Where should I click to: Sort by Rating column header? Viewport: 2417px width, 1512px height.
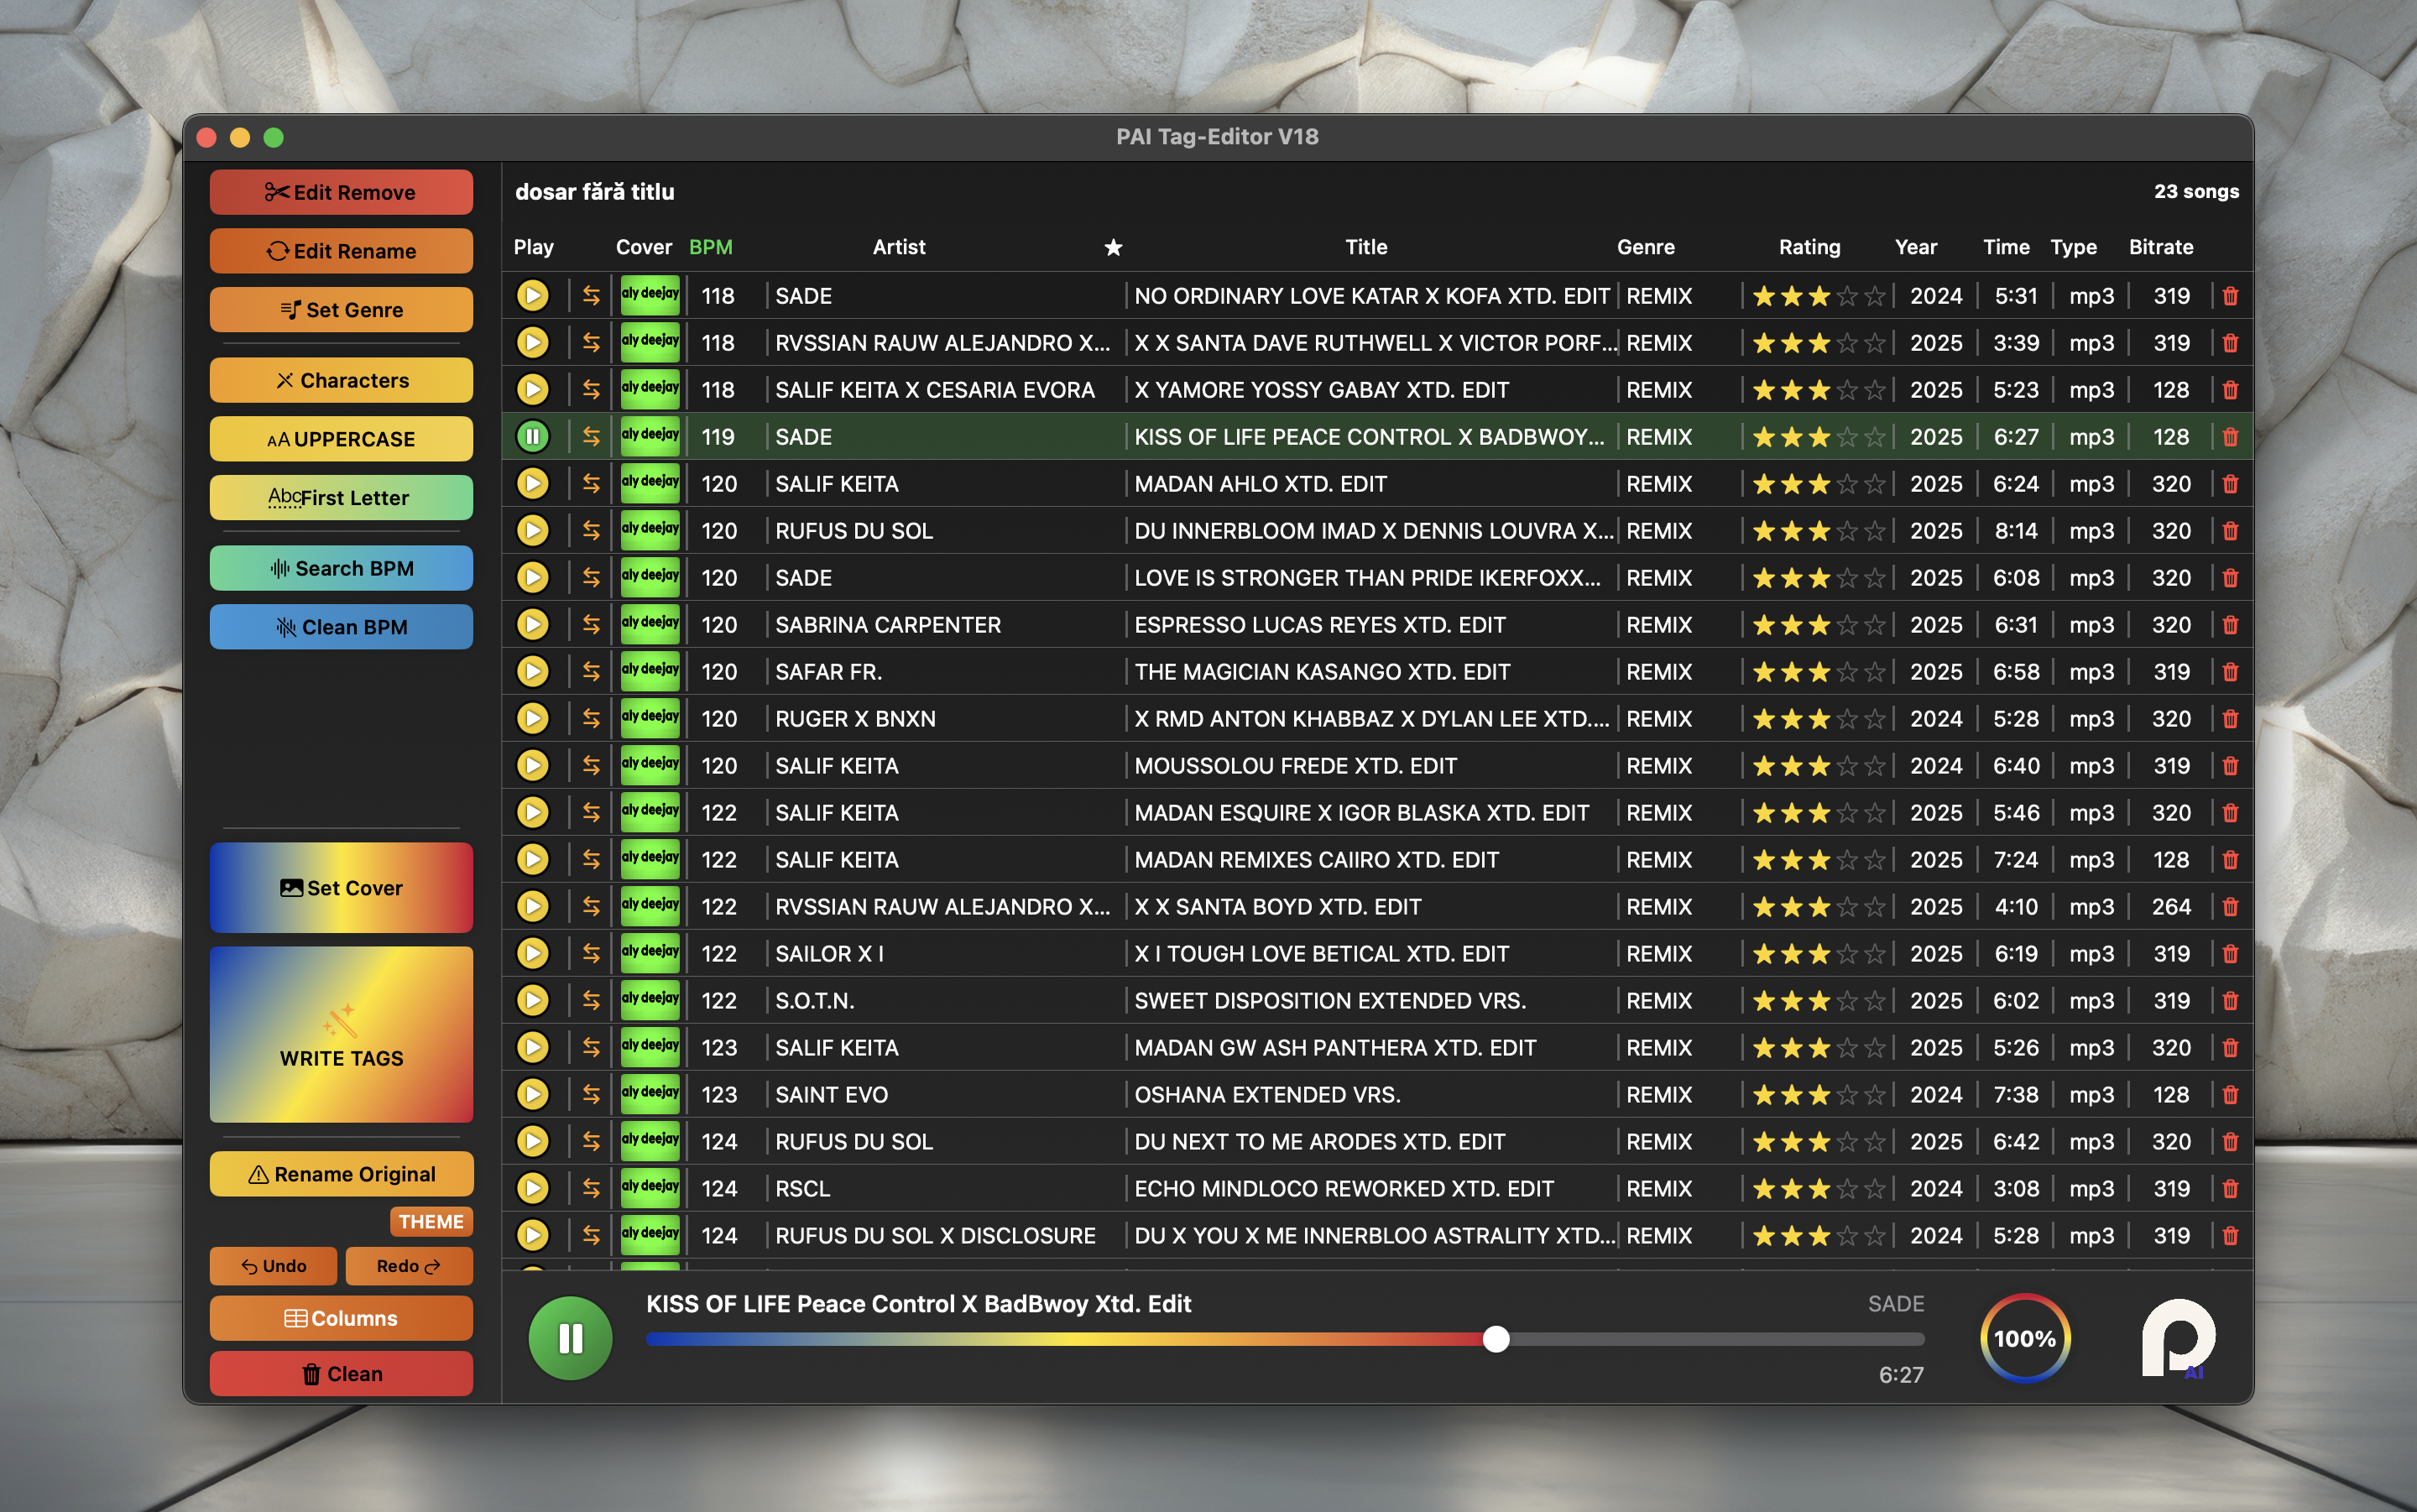tap(1809, 247)
